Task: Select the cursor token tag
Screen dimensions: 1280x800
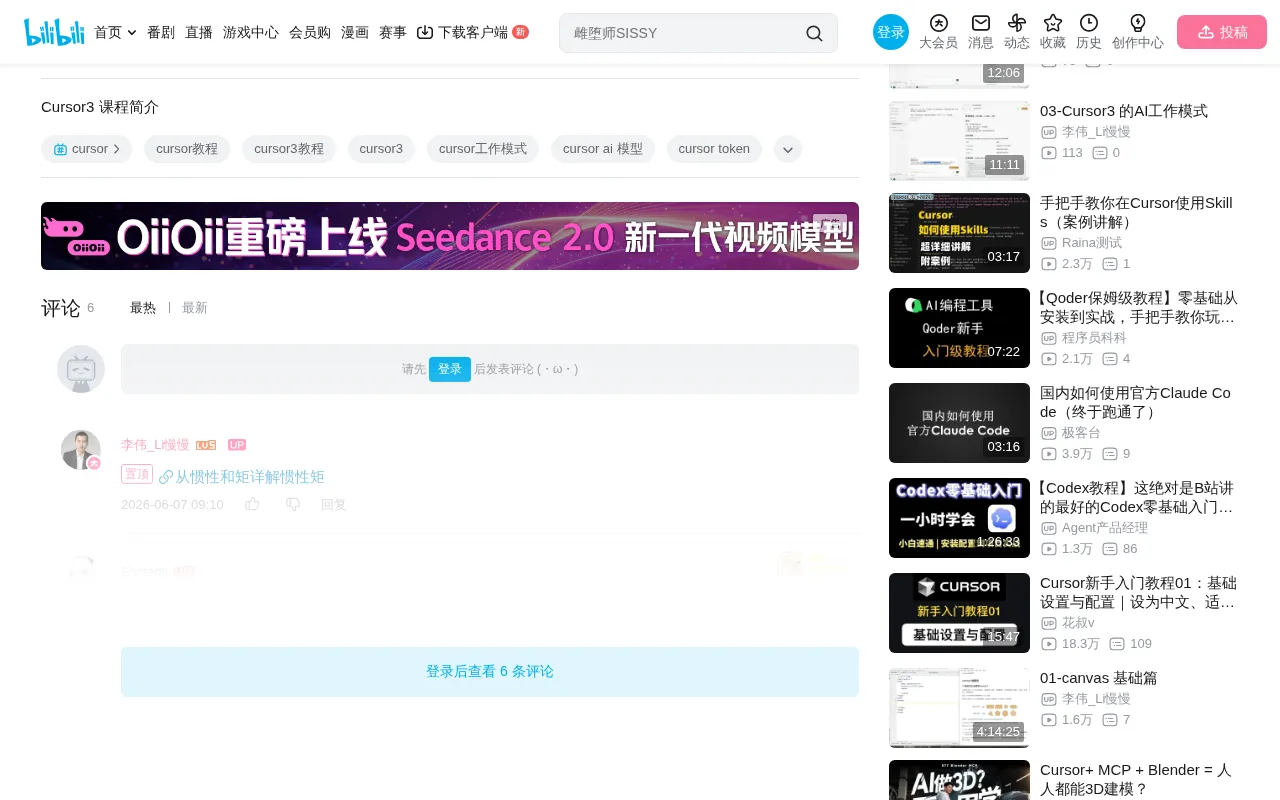Action: point(714,149)
